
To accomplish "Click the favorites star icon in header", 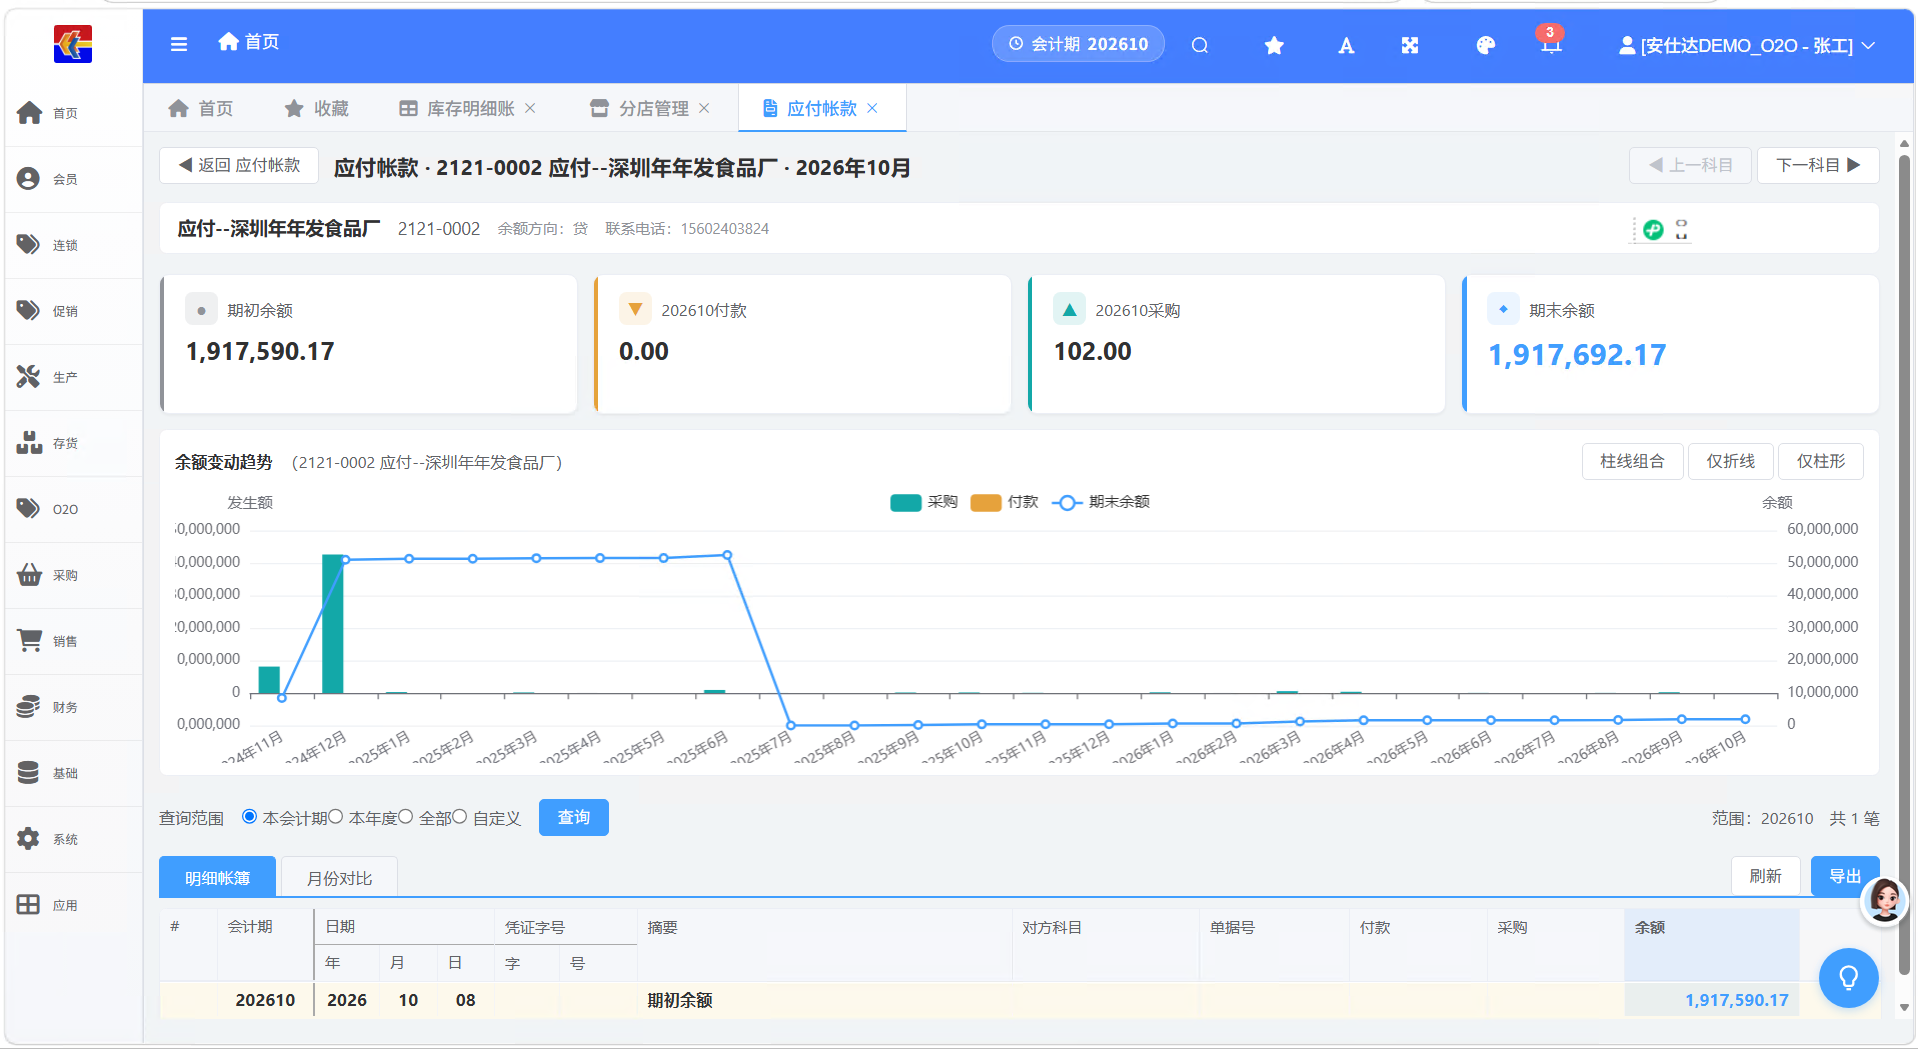I will click(x=1274, y=45).
